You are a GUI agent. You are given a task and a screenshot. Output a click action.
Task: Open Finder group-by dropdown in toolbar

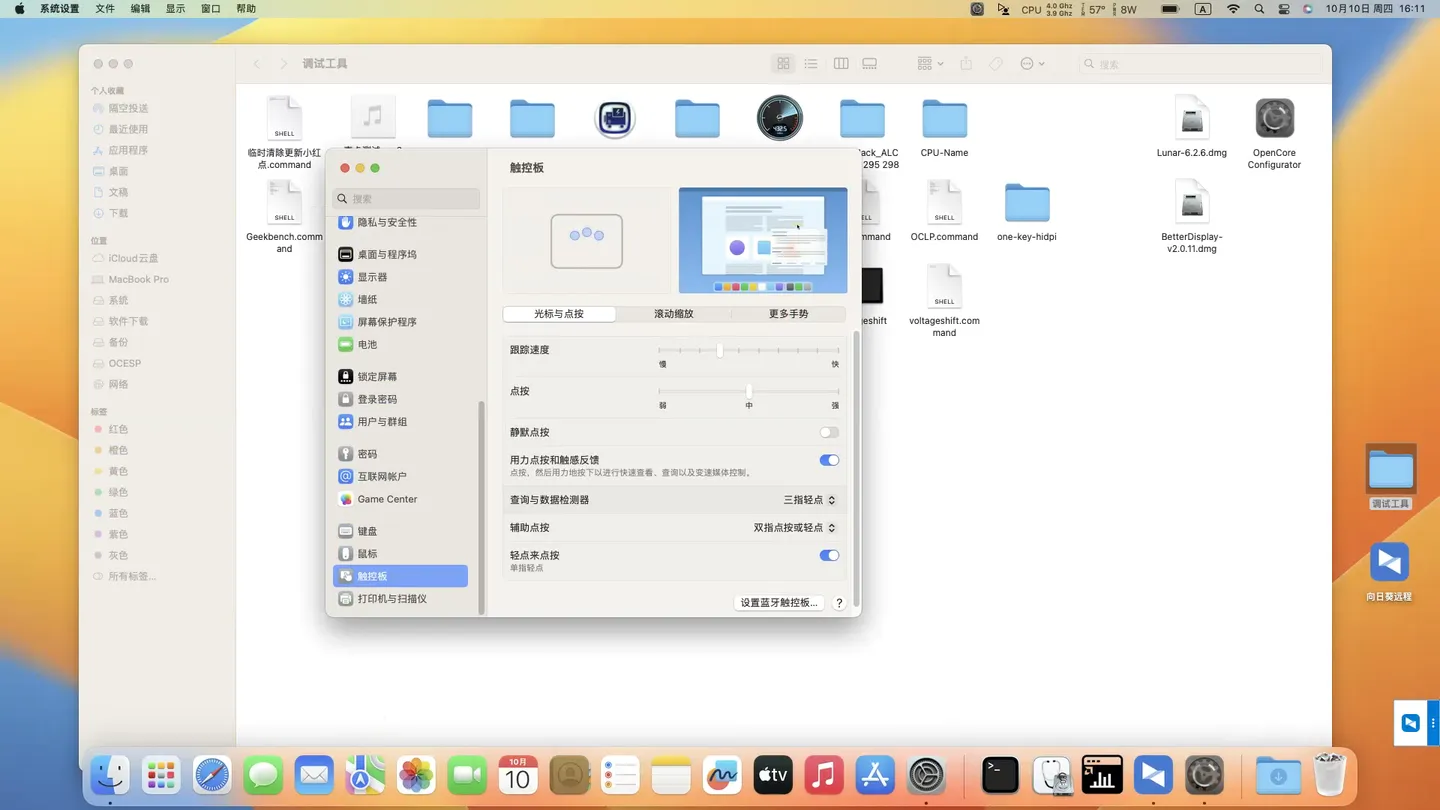(x=929, y=64)
